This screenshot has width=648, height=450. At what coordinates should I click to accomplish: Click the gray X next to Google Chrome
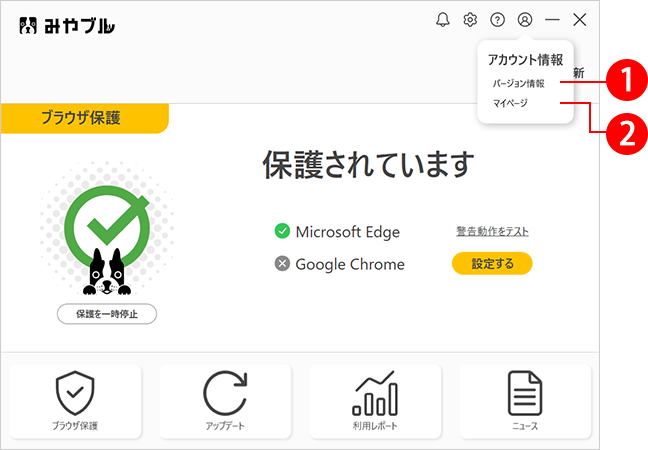[x=282, y=263]
